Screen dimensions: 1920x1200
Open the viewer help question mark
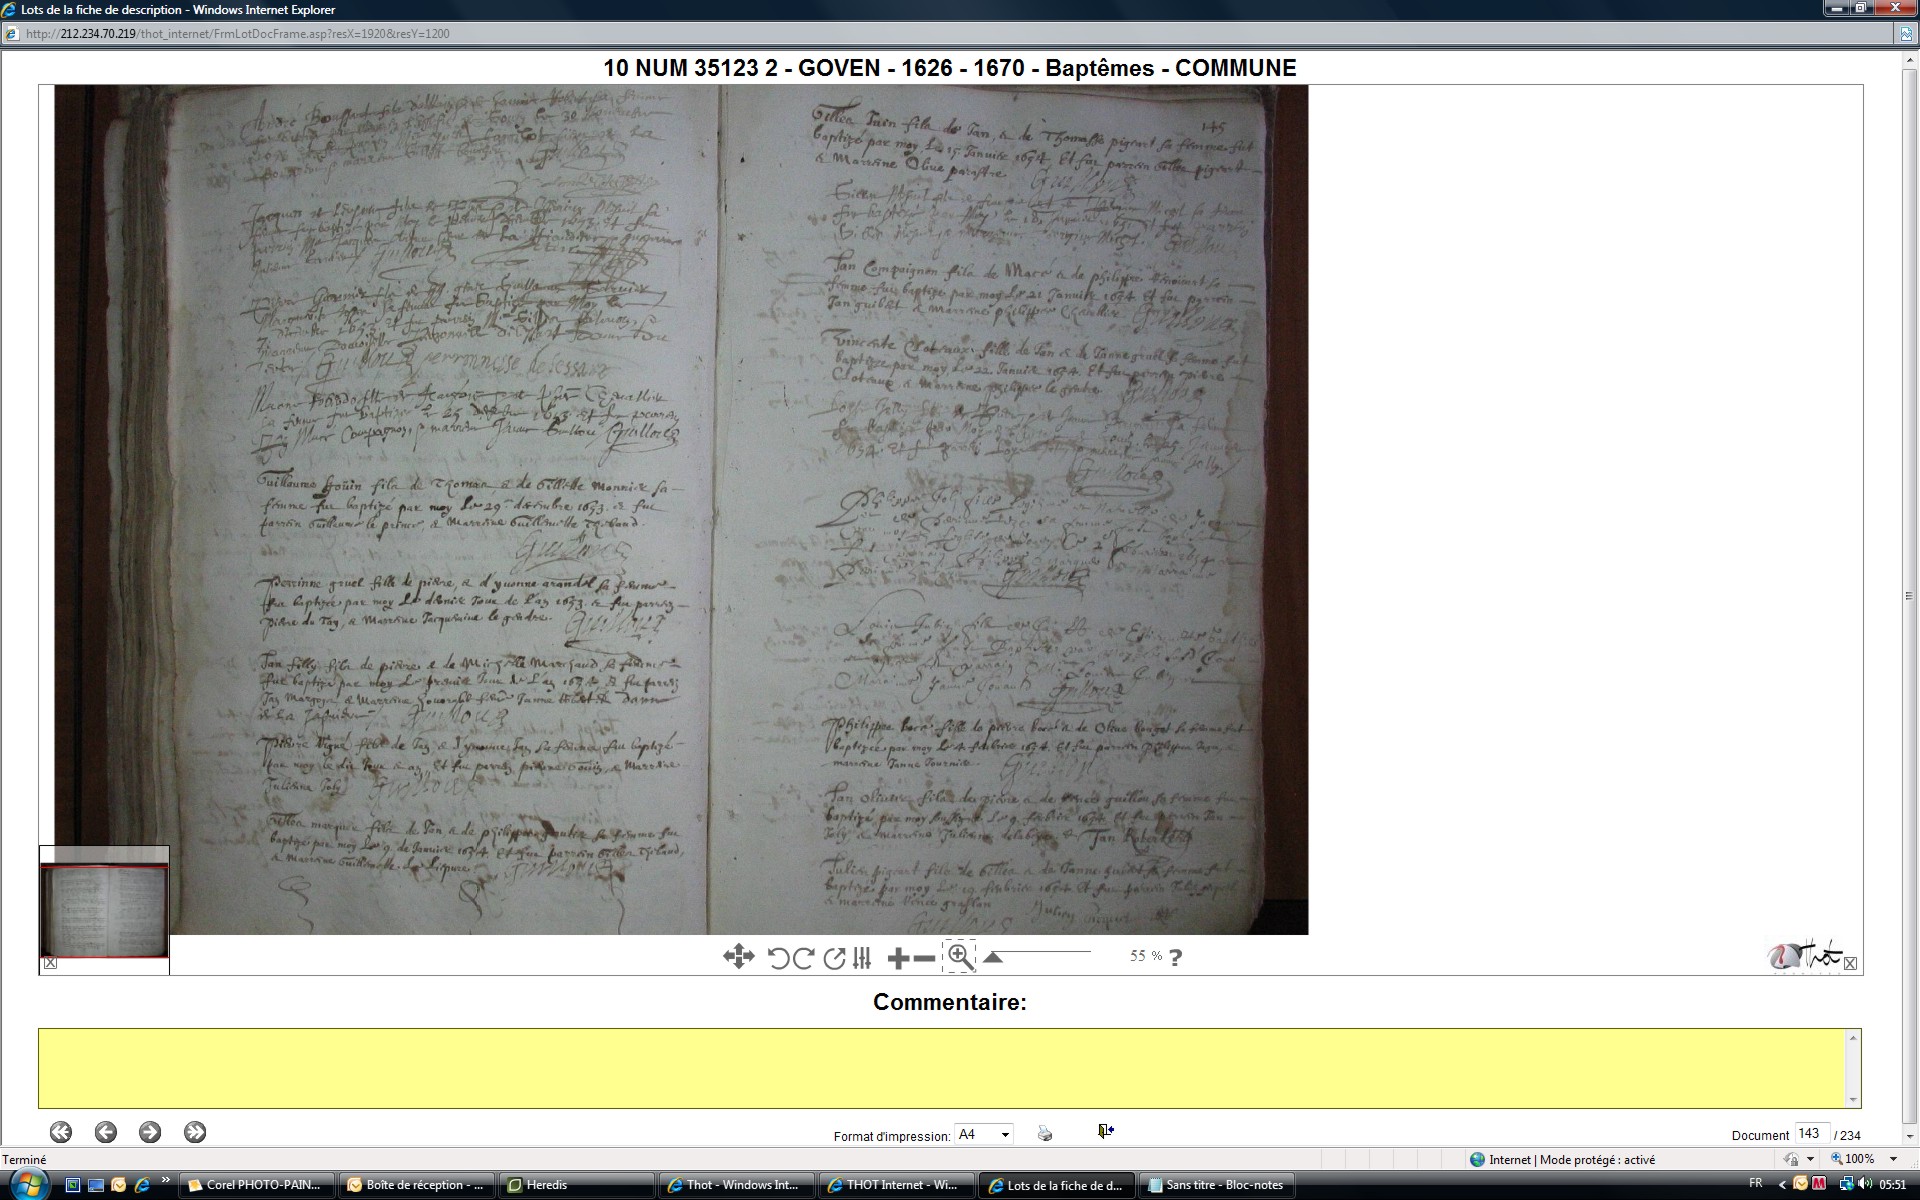(1175, 957)
